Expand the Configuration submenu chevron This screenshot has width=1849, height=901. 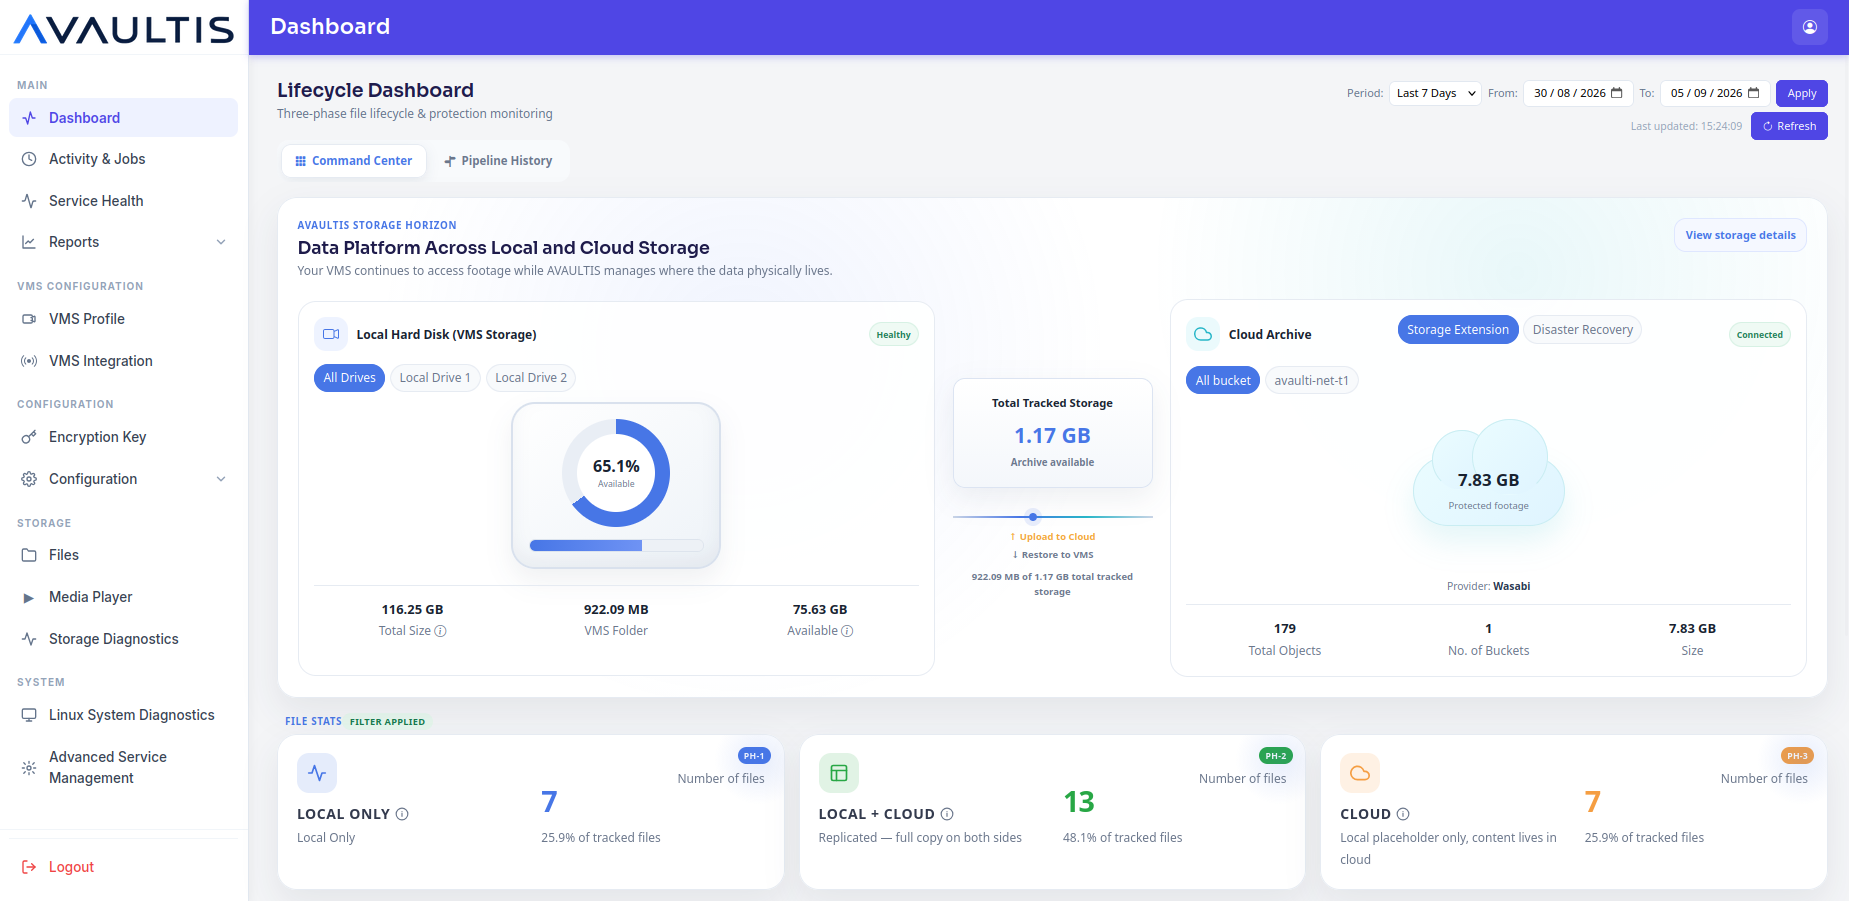pos(221,479)
